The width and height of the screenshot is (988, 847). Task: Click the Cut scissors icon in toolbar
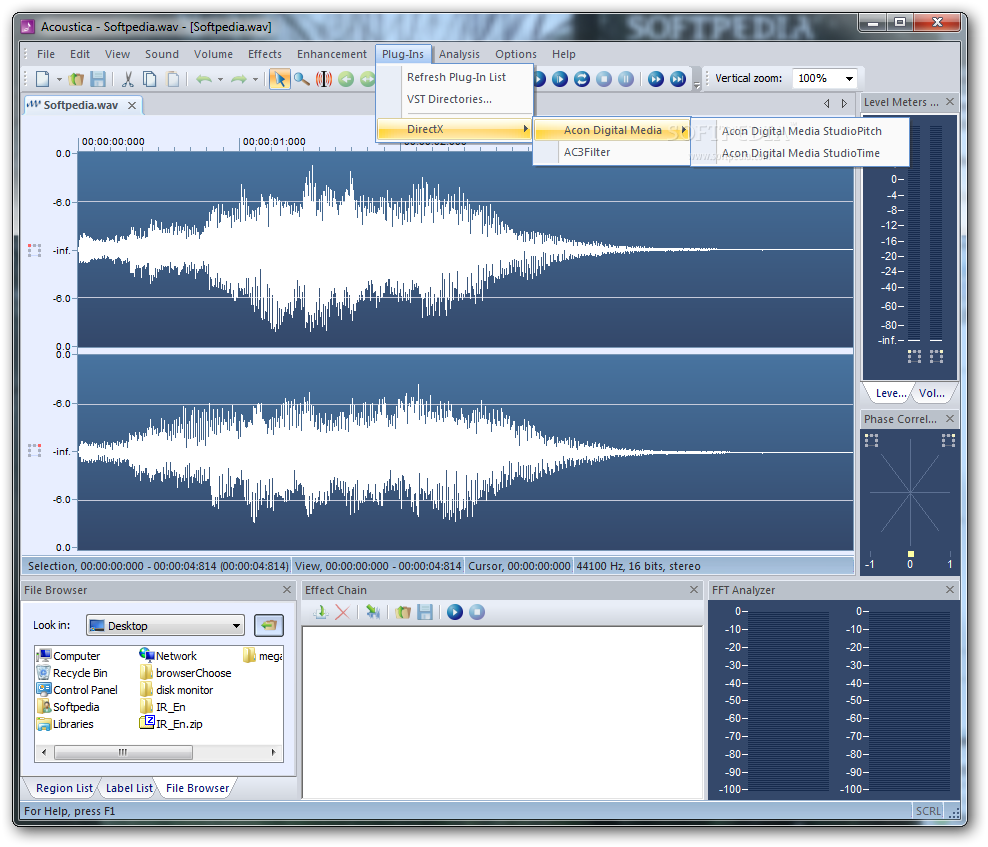pos(127,79)
